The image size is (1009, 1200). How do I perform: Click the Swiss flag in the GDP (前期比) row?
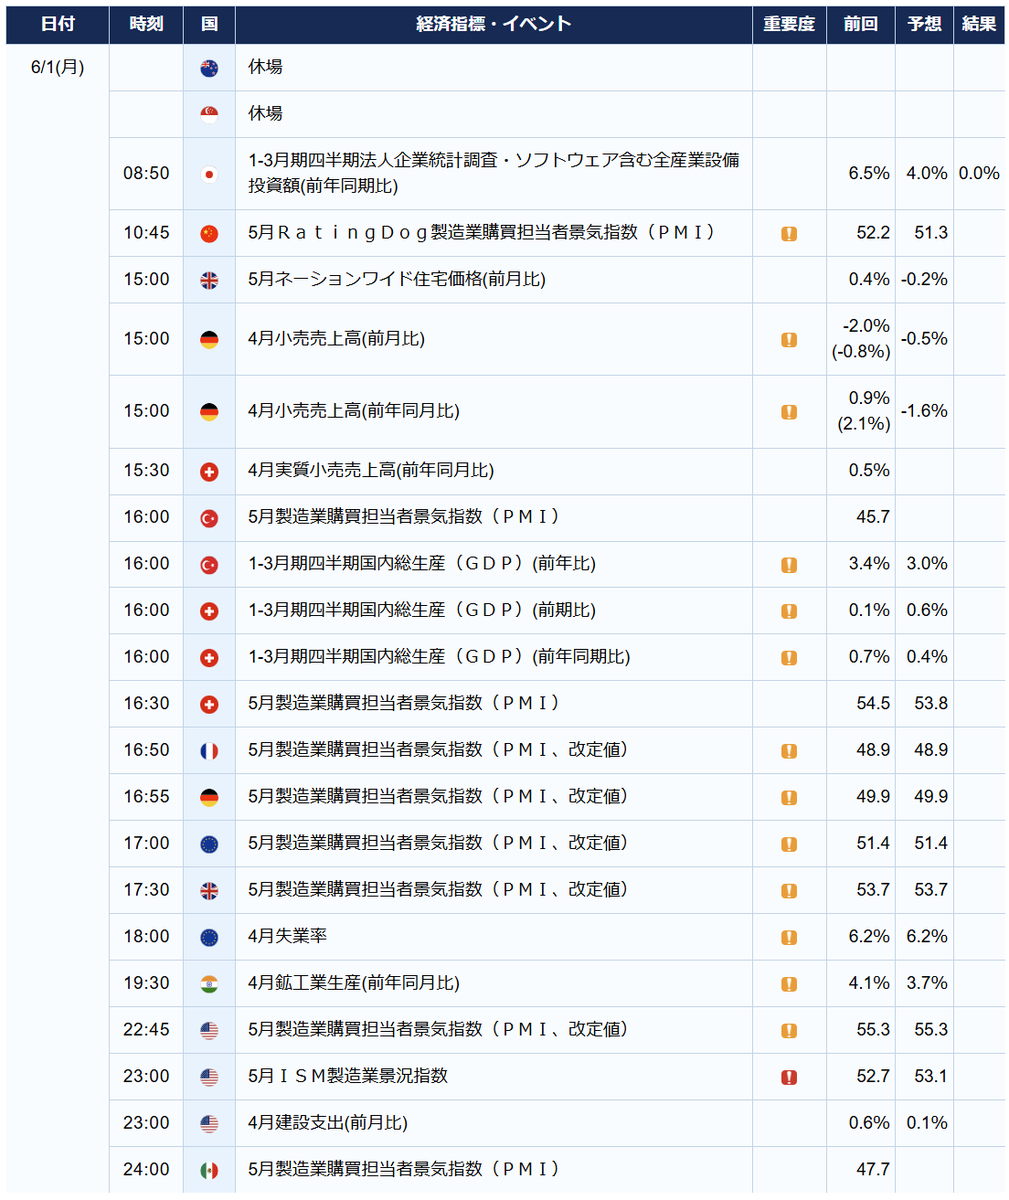209,611
